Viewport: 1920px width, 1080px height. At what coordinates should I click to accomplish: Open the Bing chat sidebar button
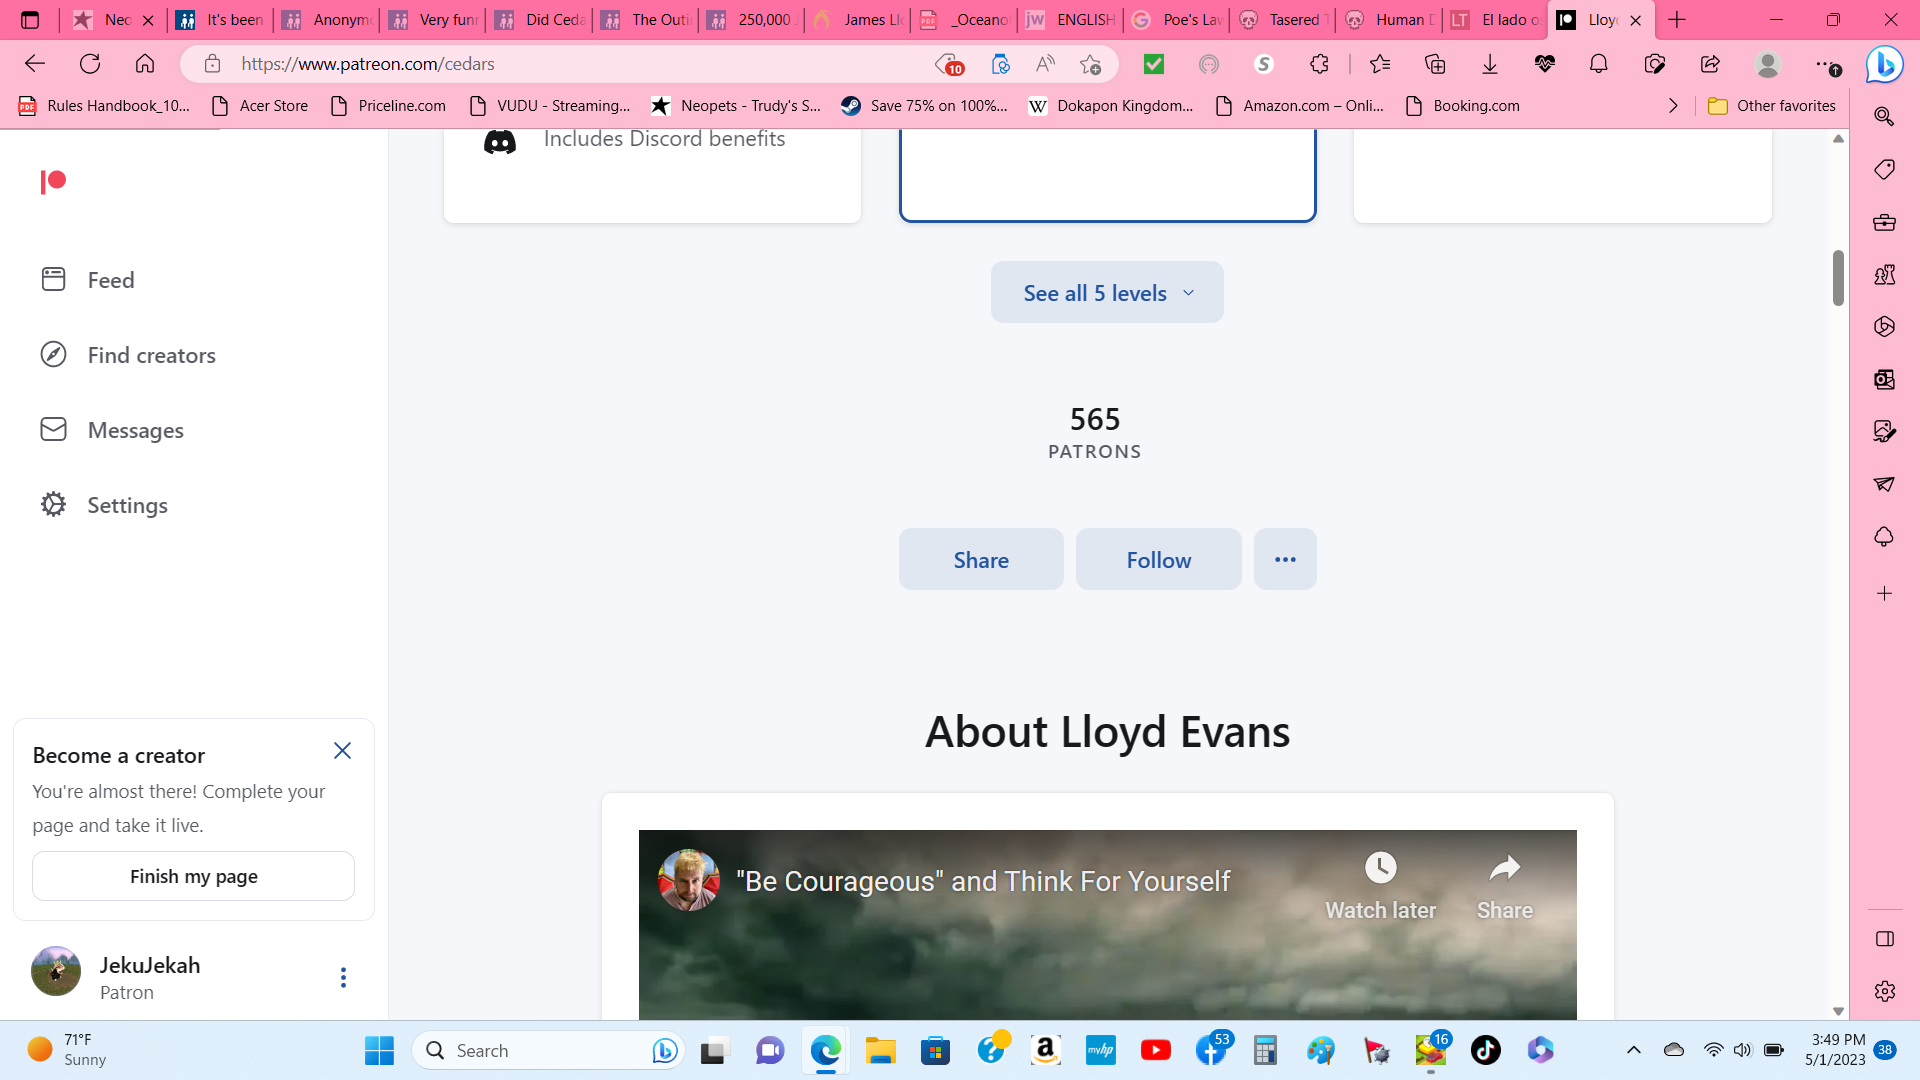(1884, 65)
